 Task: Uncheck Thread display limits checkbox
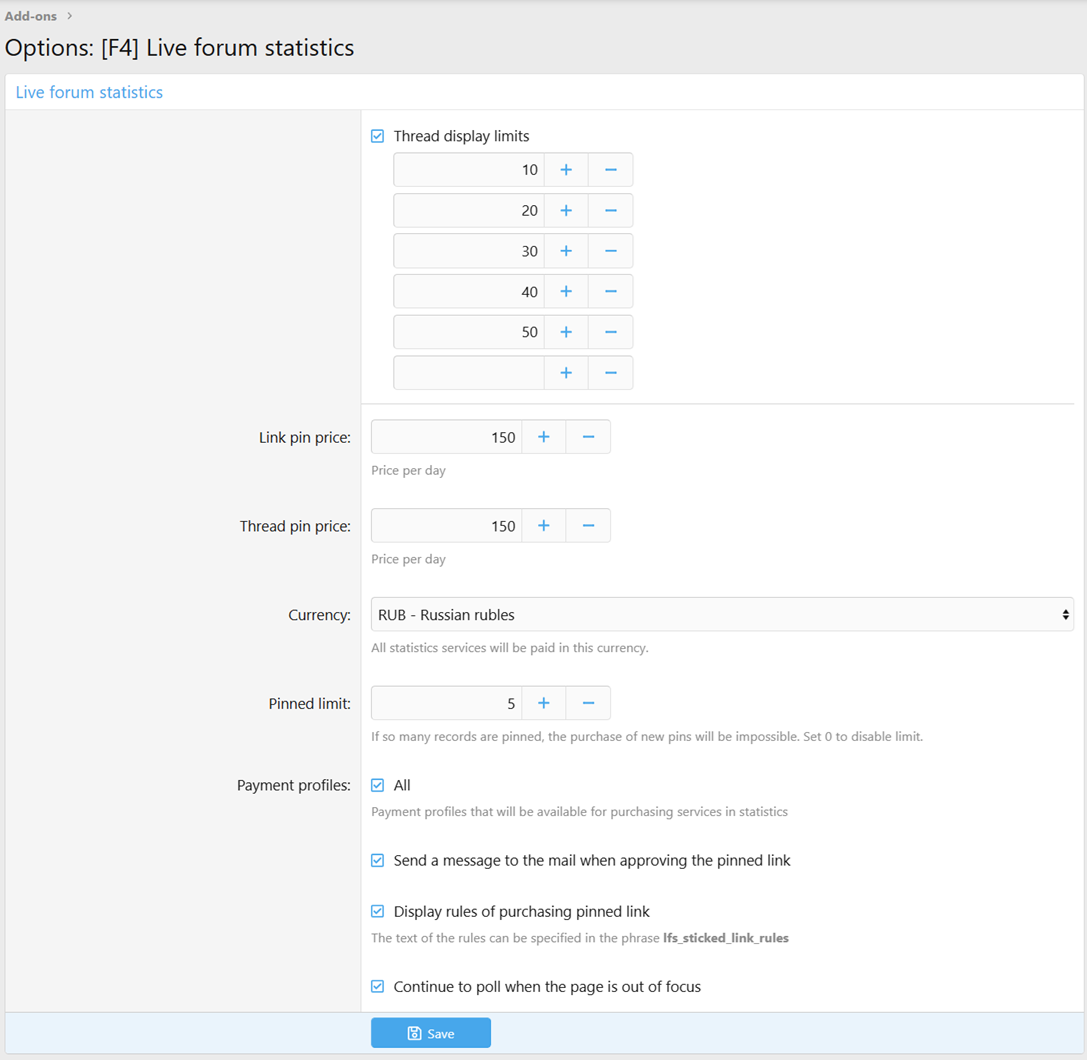(378, 136)
